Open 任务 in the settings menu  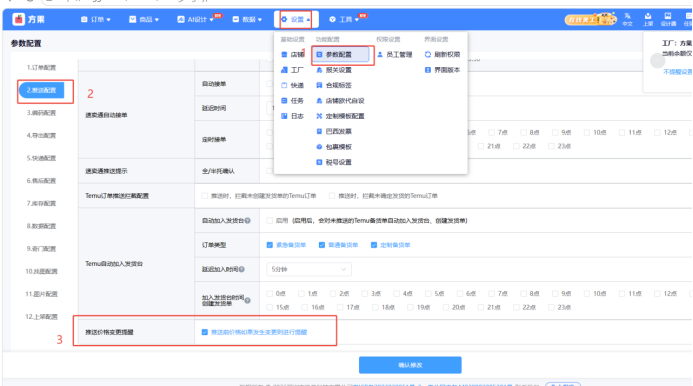coord(293,101)
